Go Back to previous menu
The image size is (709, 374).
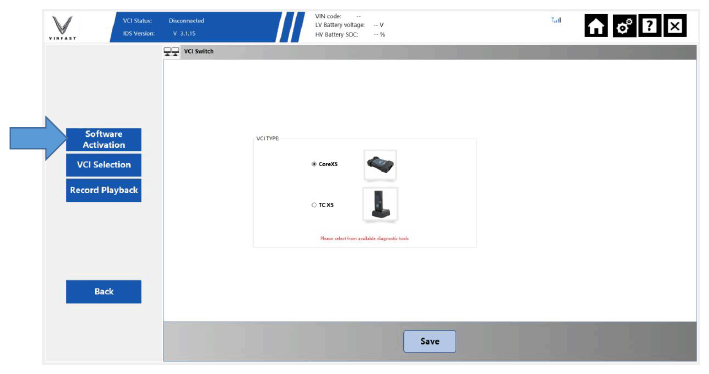(104, 292)
